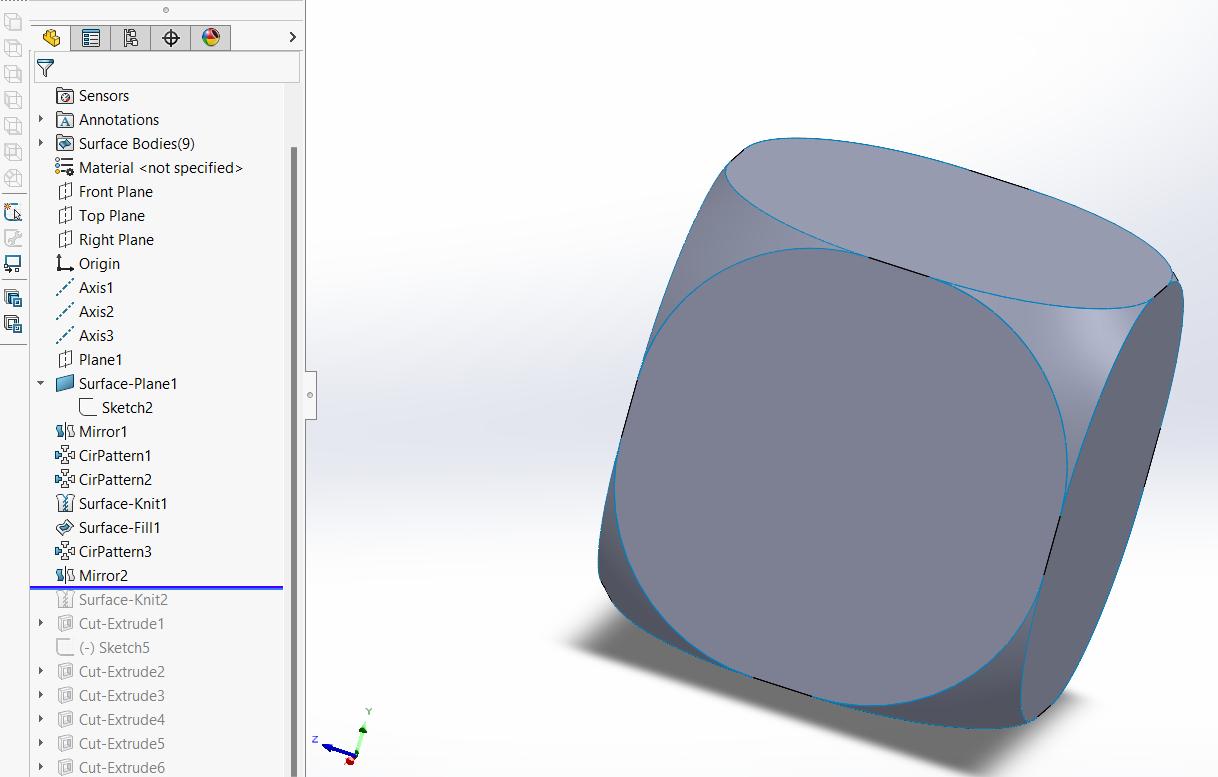Switch to the PropertyManager tab

point(91,38)
